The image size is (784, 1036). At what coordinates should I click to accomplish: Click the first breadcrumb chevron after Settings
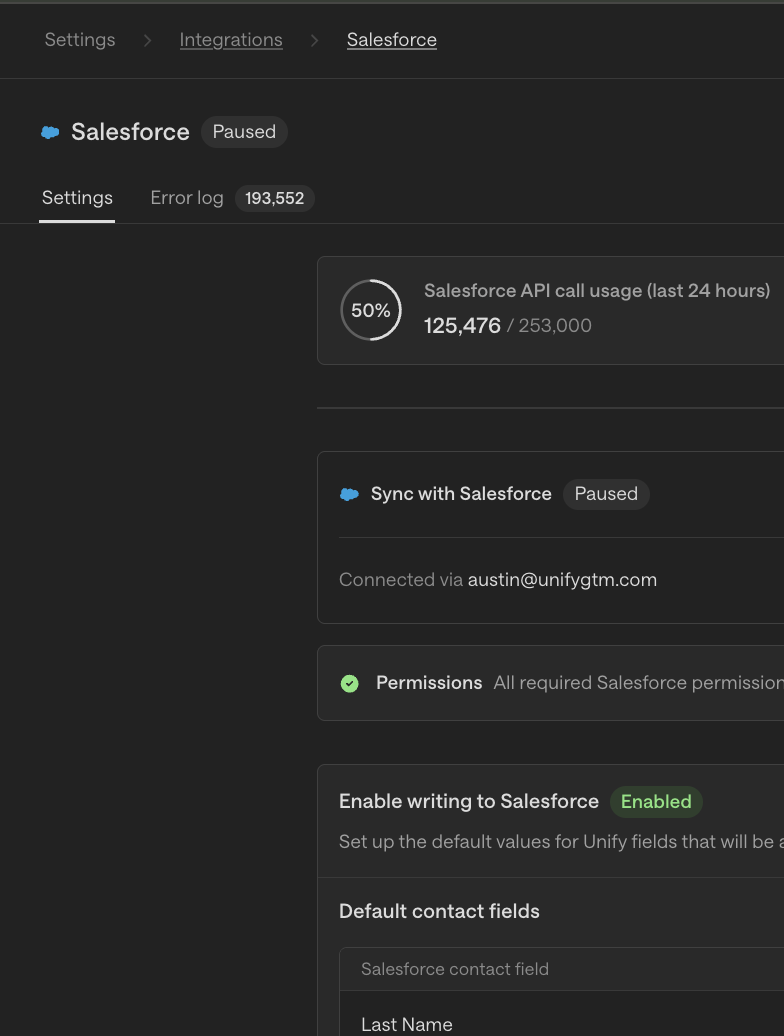(147, 40)
